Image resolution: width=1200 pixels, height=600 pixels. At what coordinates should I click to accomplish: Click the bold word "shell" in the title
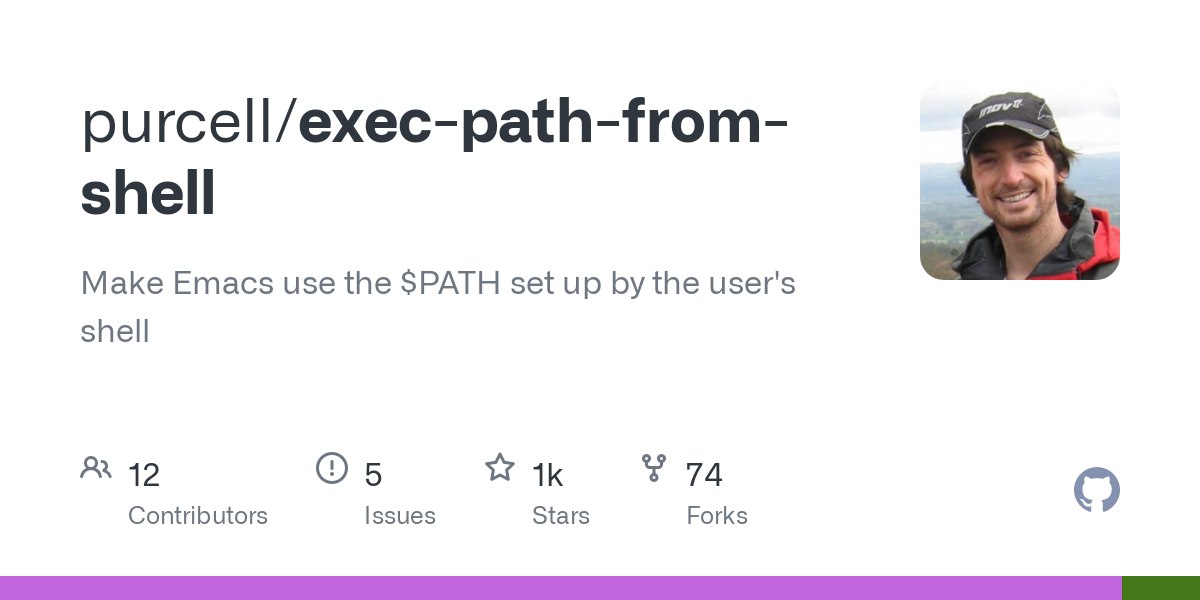(x=148, y=193)
